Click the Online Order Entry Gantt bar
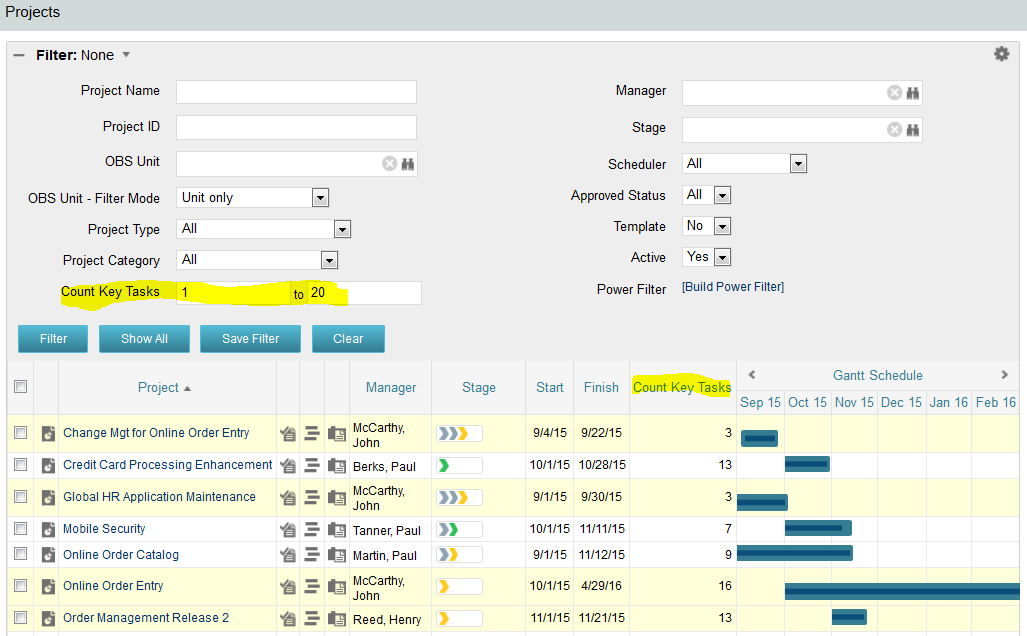 (x=902, y=591)
